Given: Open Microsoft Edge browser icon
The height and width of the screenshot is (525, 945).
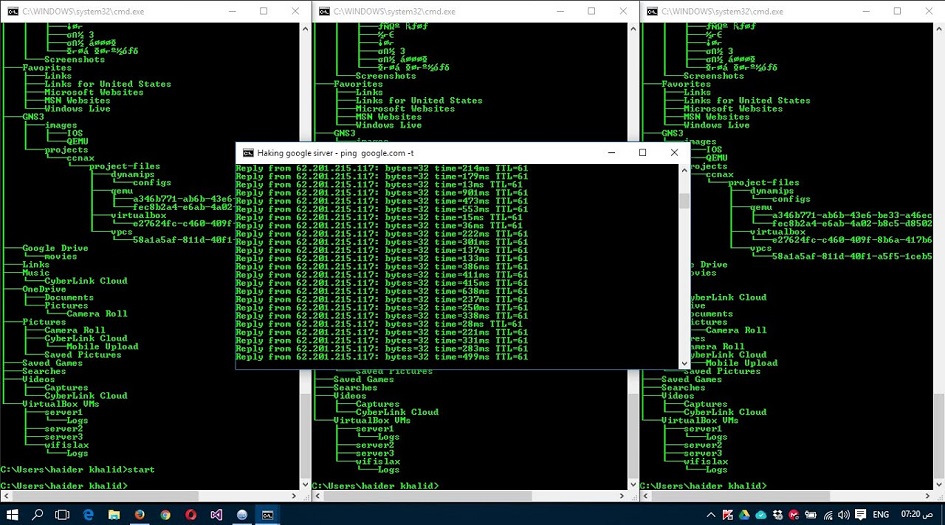Looking at the screenshot, I should (88, 514).
